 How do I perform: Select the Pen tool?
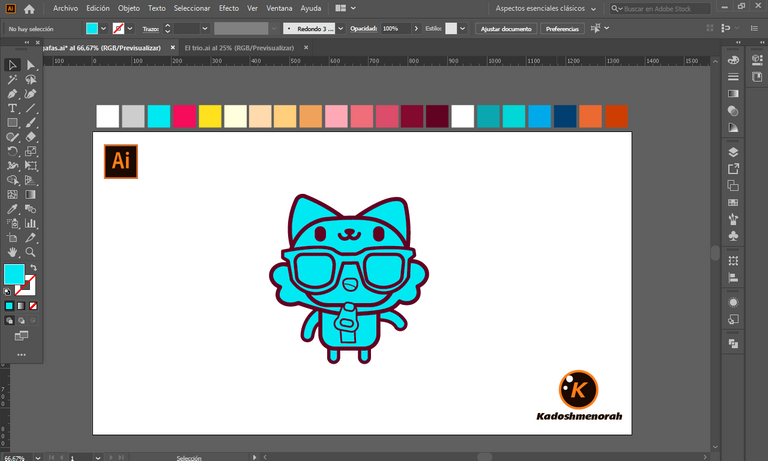(x=12, y=94)
